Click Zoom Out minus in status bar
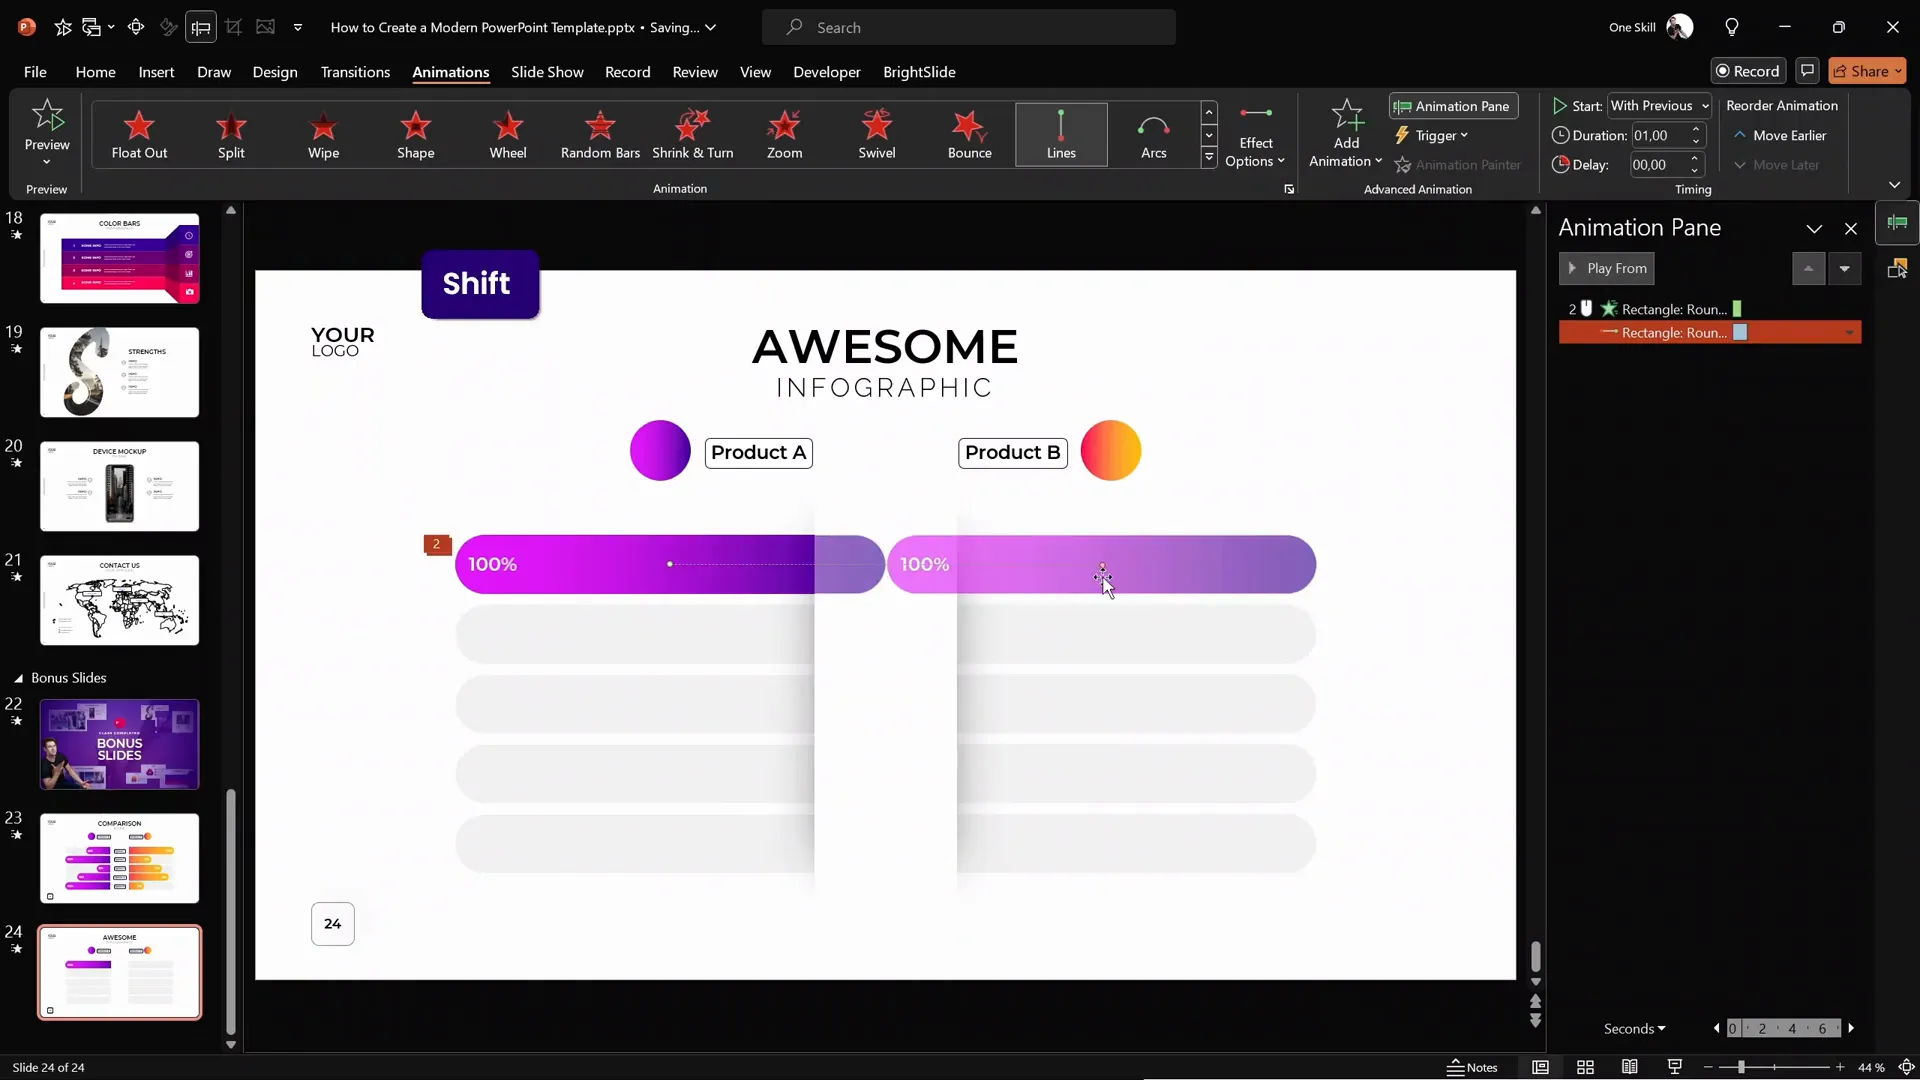The height and width of the screenshot is (1080, 1920). coord(1708,1067)
